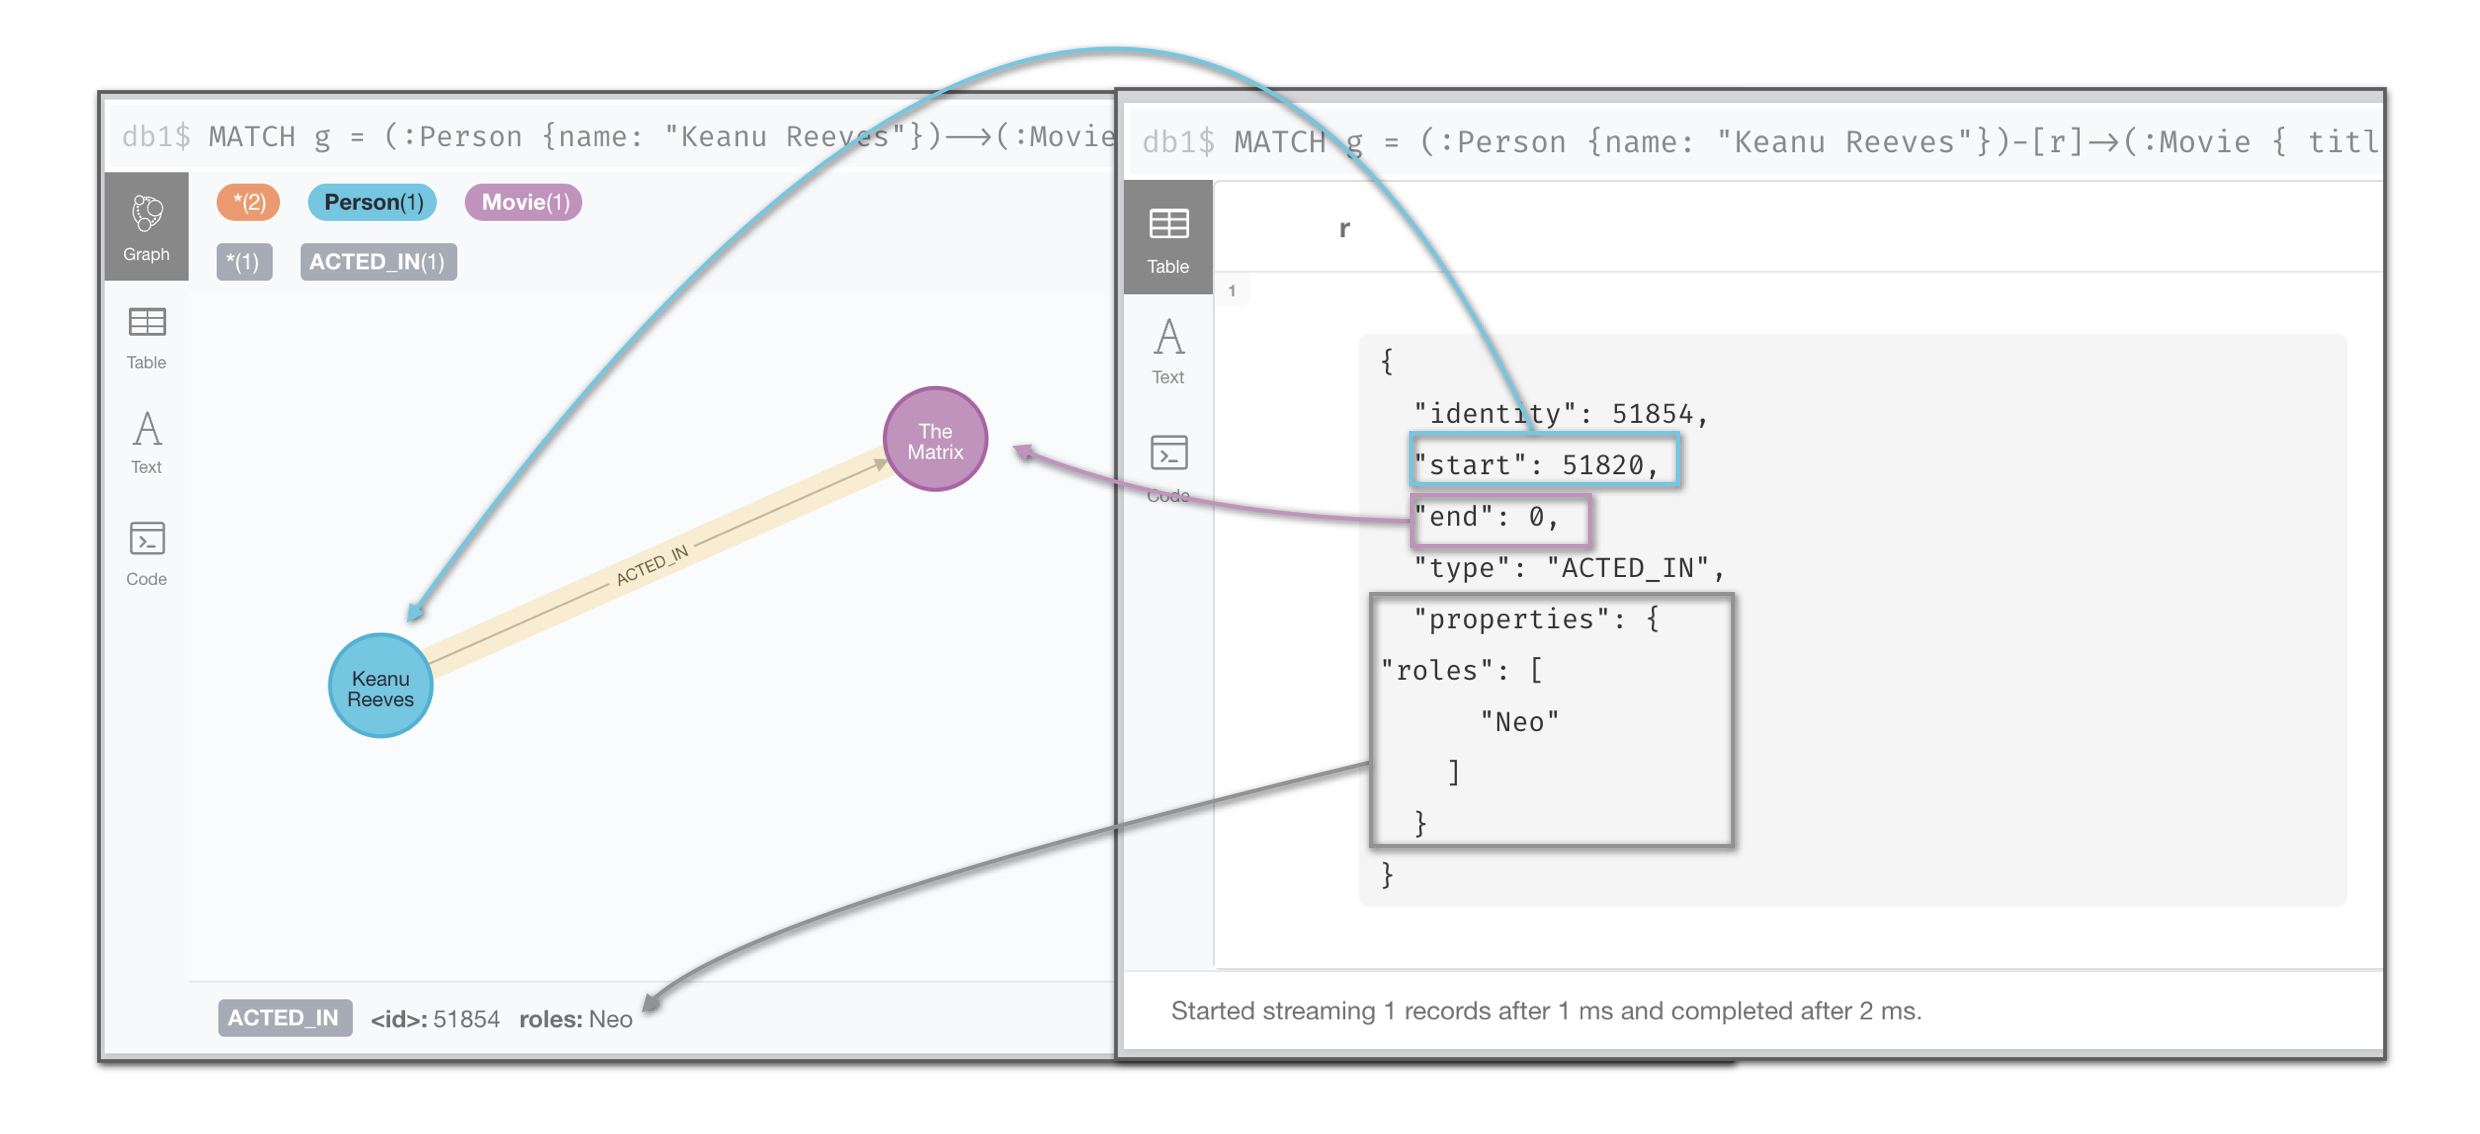Click the Keanu Reeves node
This screenshot has width=2480, height=1134.
[380, 687]
